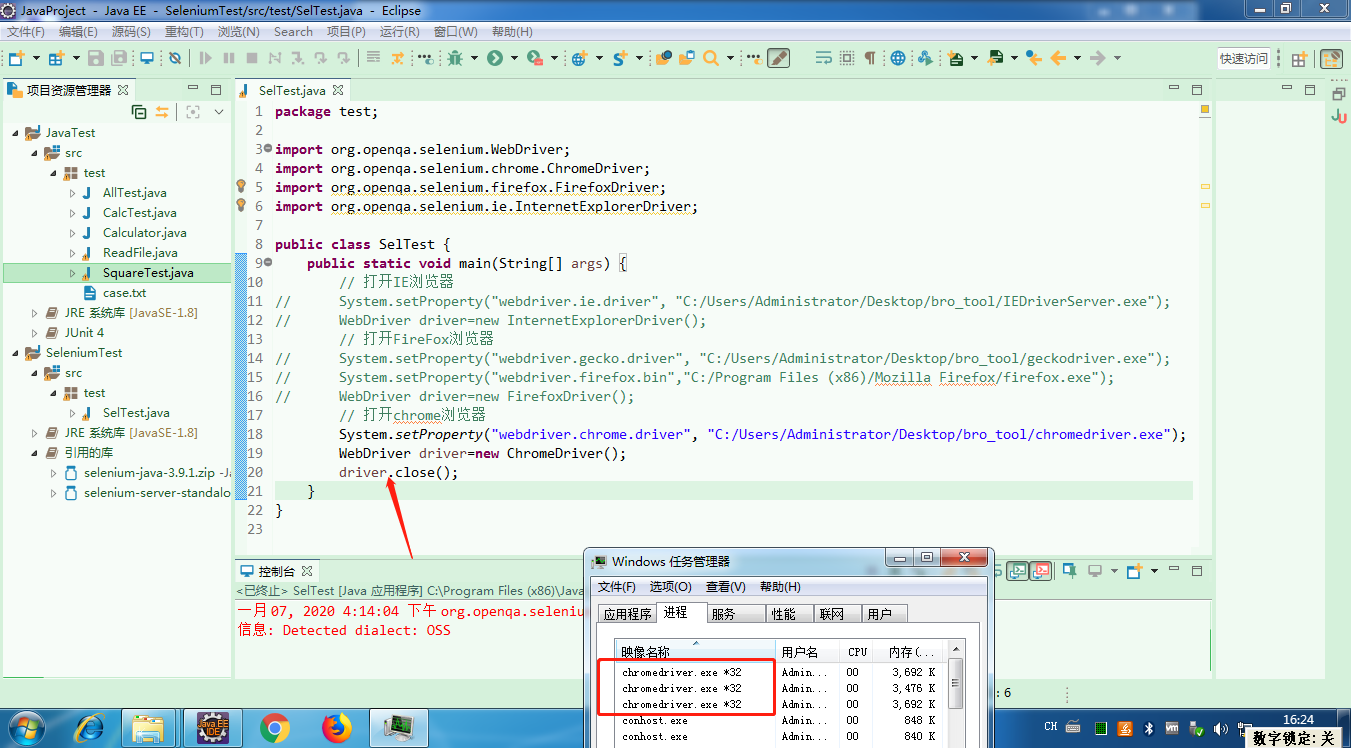Open 查看(V) menu in Task Manager
Screen dimensions: 1351x748
tap(725, 587)
